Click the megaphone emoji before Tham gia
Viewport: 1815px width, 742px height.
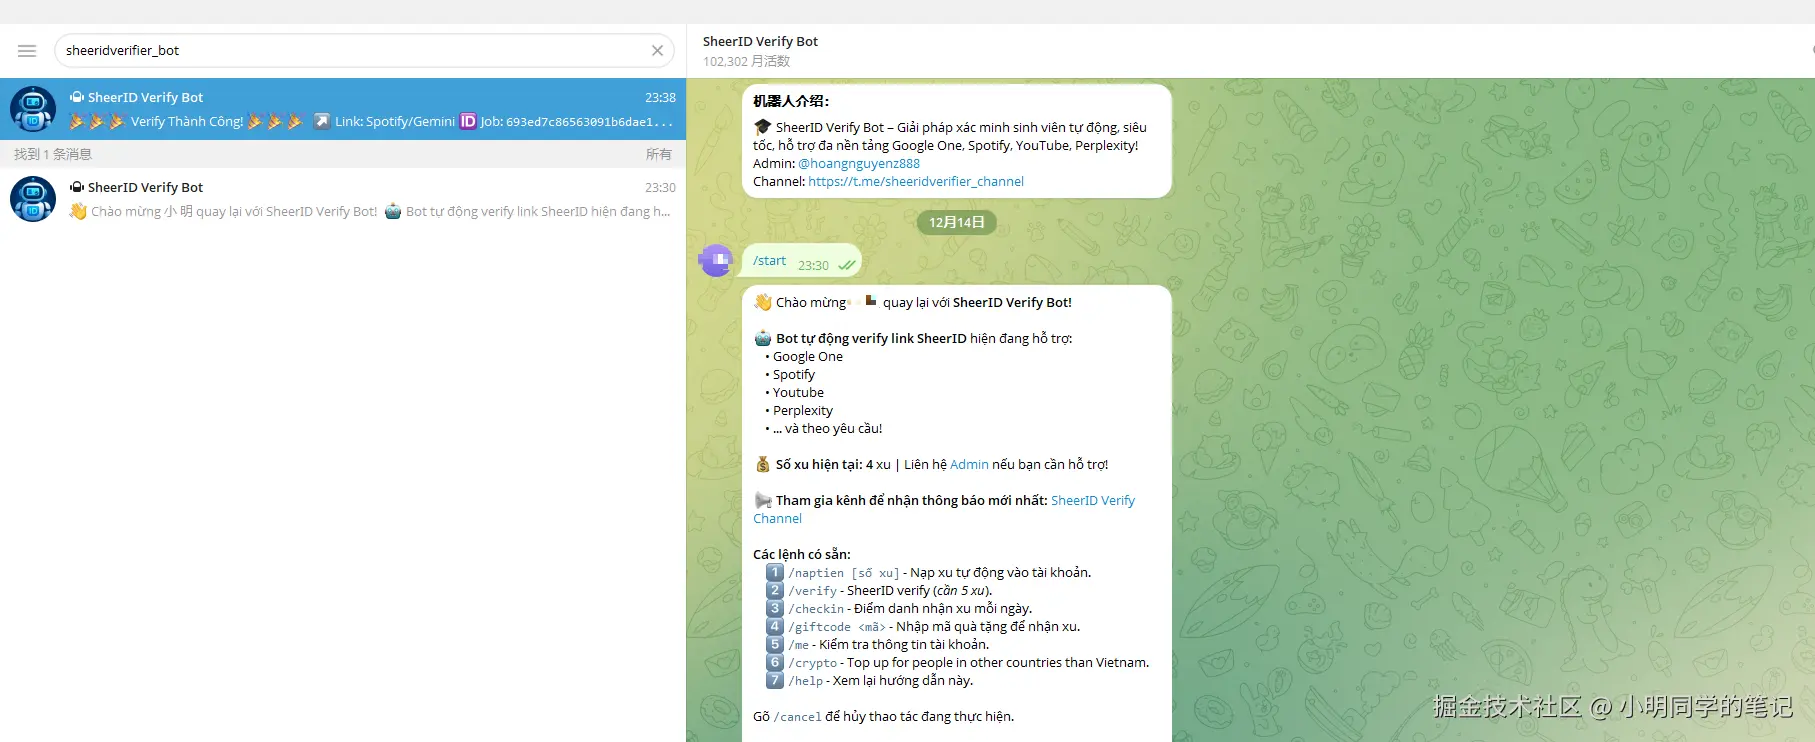(x=763, y=500)
